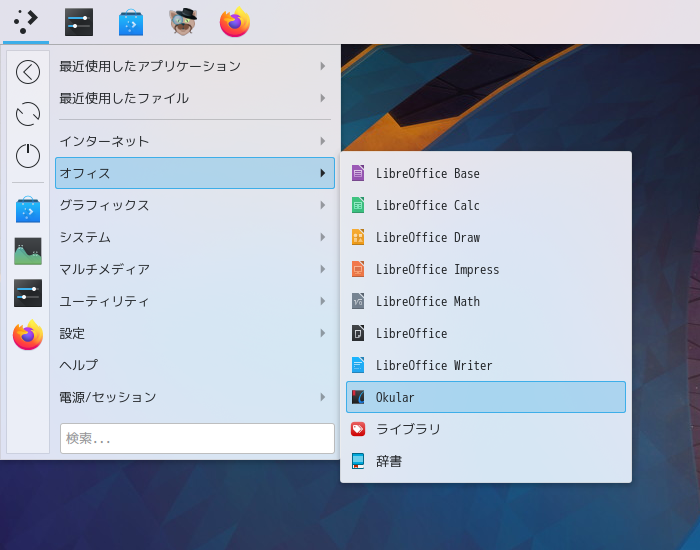Select 最近使用したファイル label

124,98
